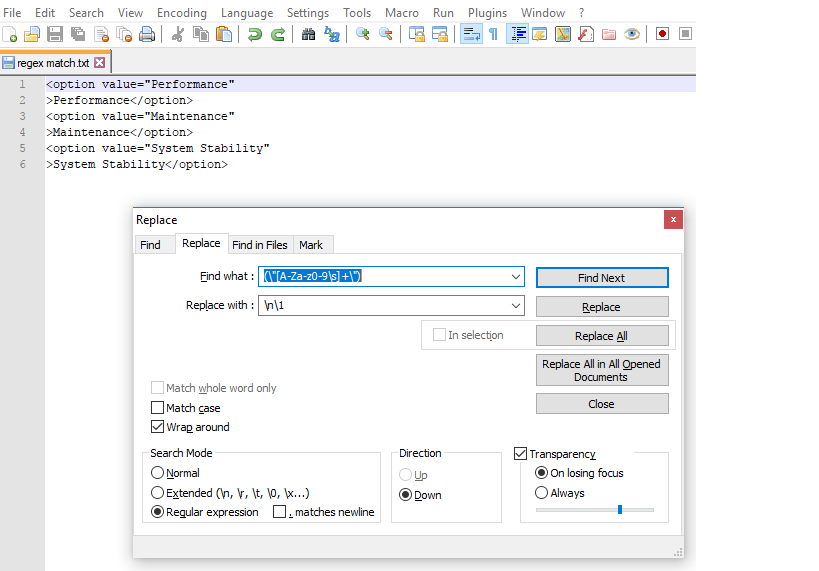Select Down direction radio button
The width and height of the screenshot is (819, 571).
click(405, 495)
